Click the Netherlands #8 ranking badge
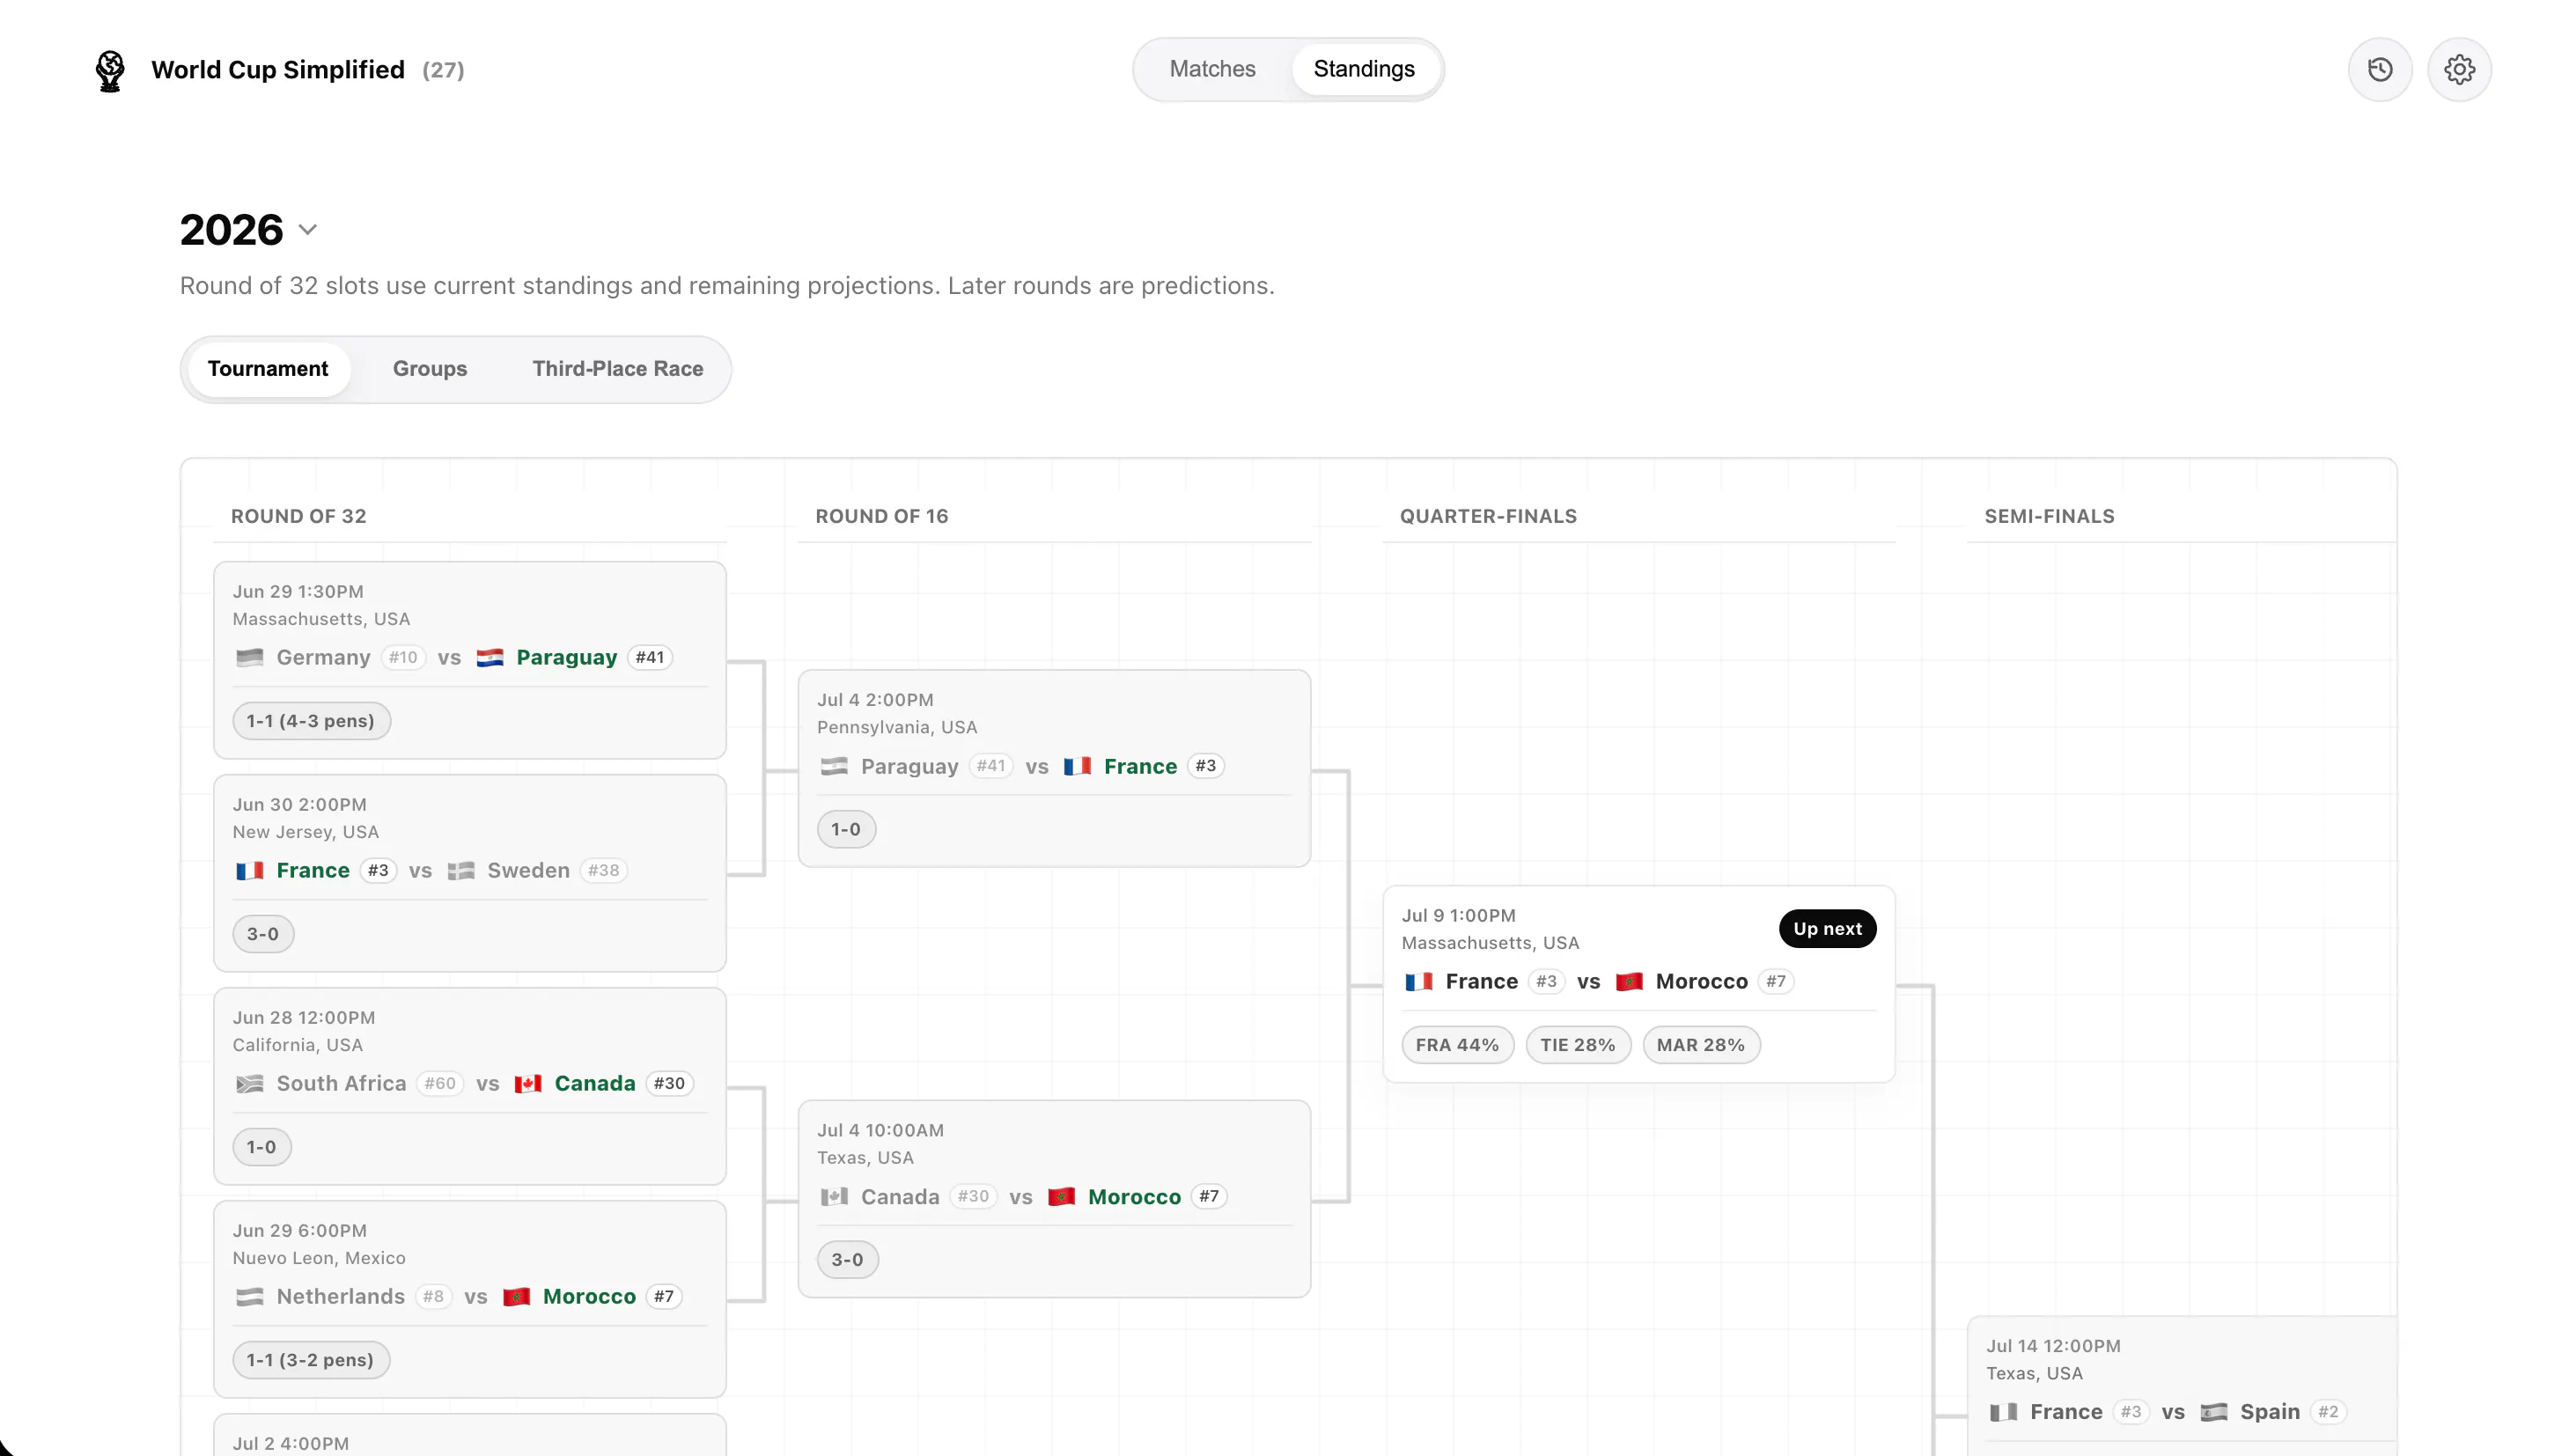This screenshot has width=2562, height=1456. click(433, 1296)
